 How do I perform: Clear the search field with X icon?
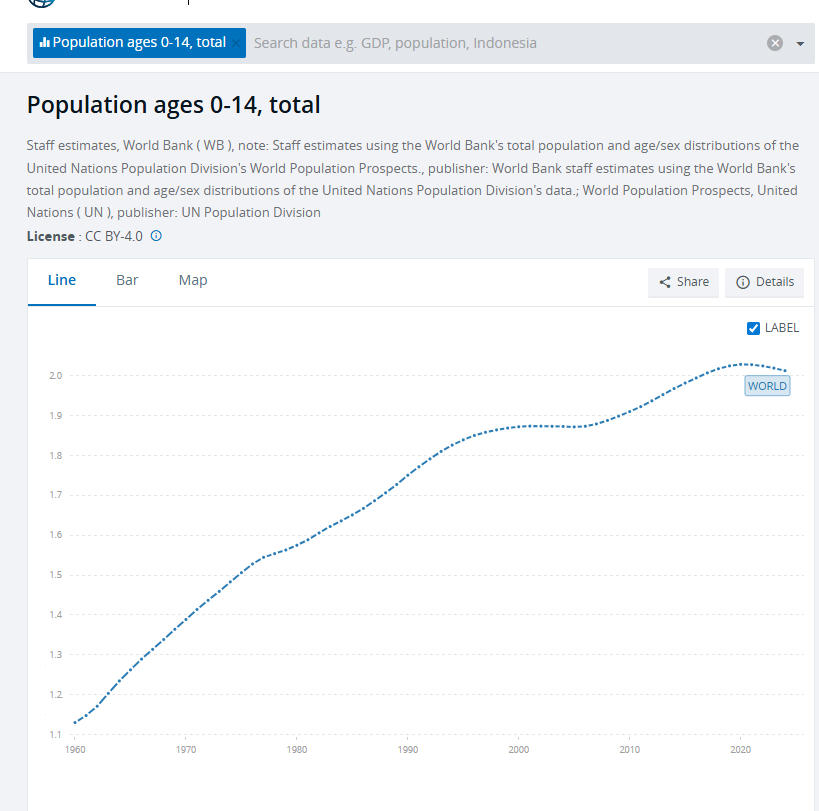coord(775,43)
